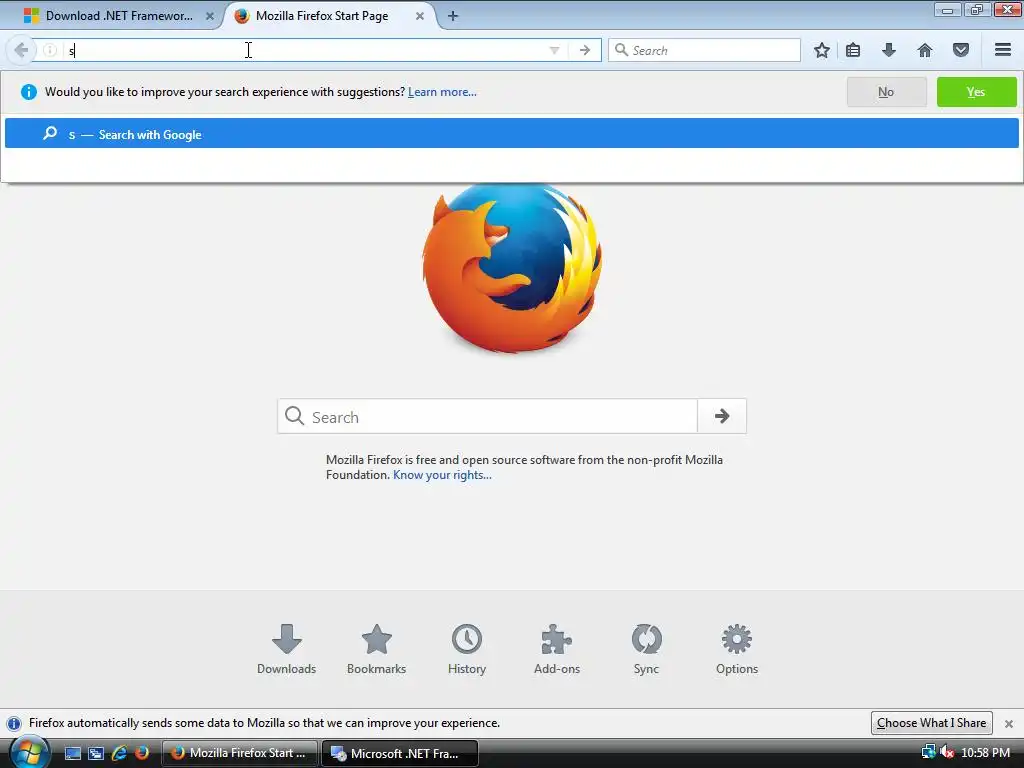
Task: Open the hamburger menu
Action: coord(1003,50)
